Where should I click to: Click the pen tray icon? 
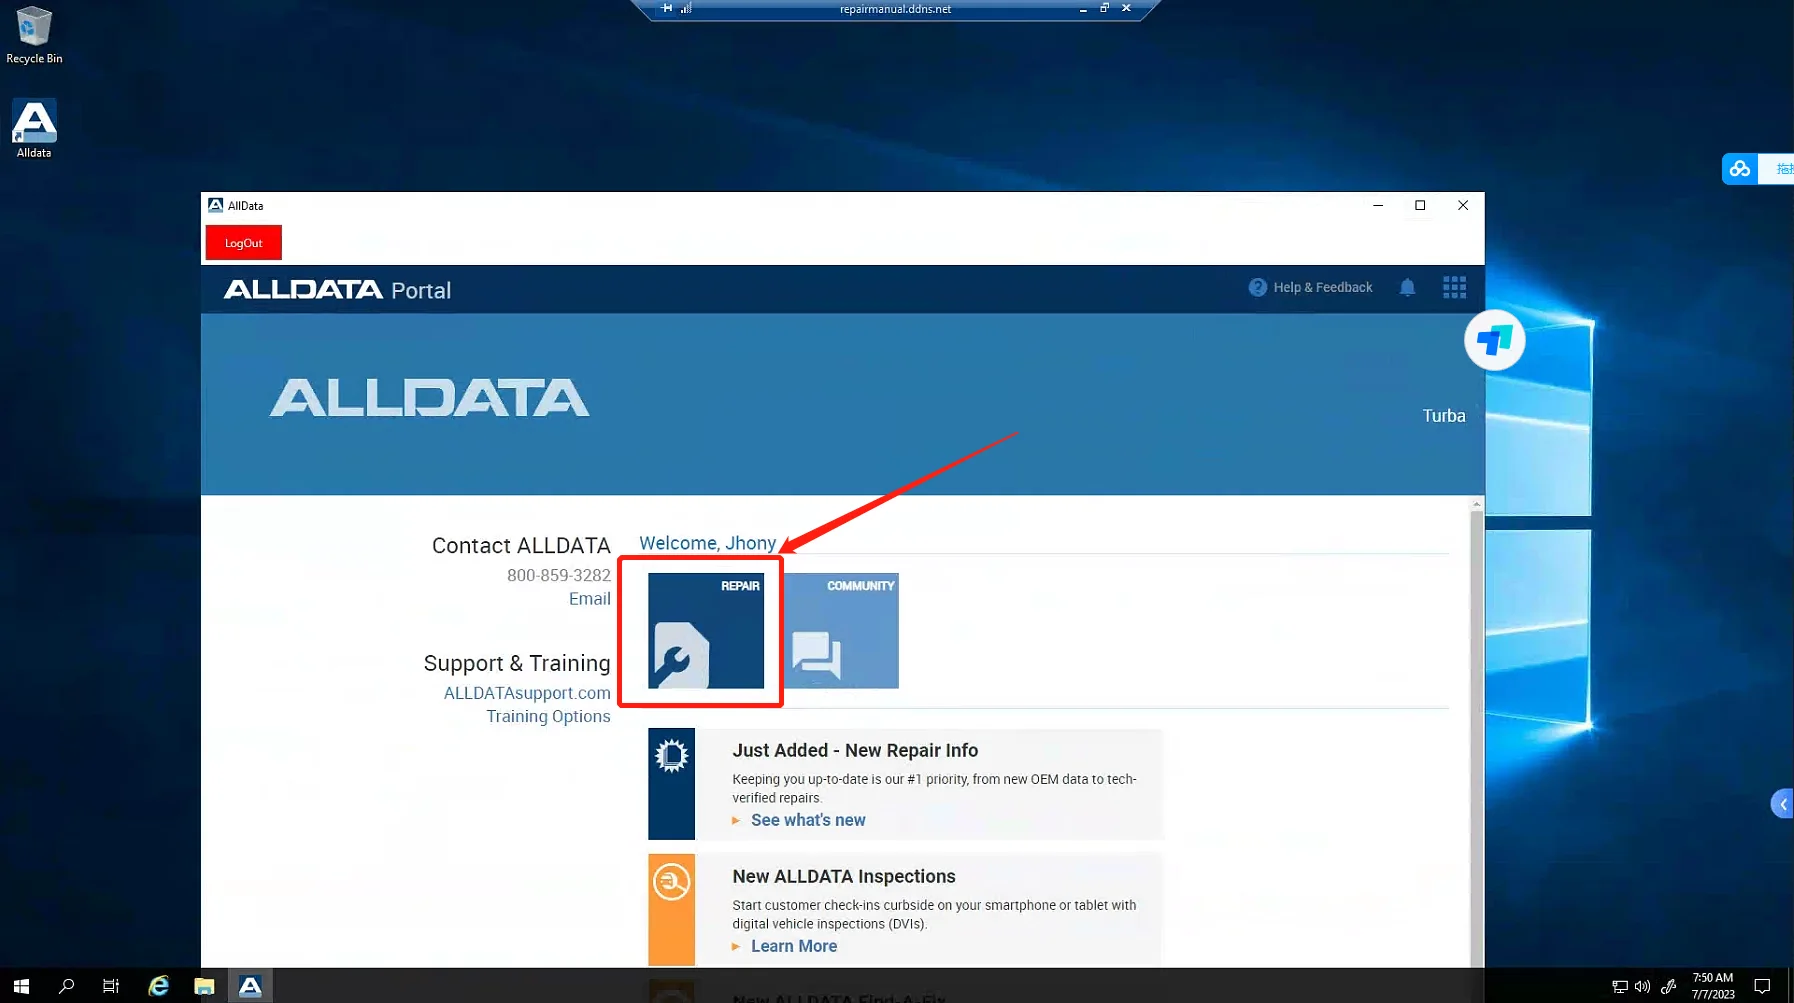pos(1668,987)
